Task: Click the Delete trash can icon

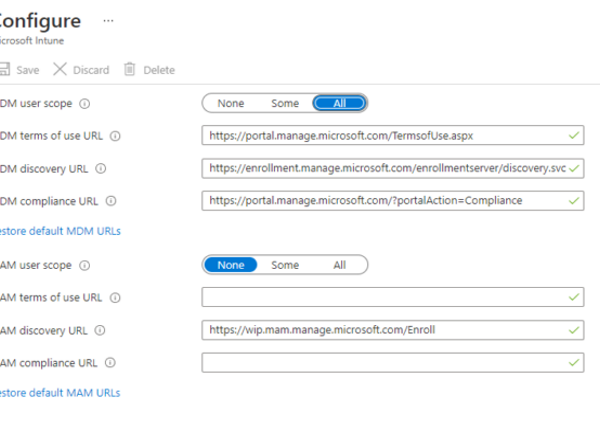Action: (x=130, y=69)
